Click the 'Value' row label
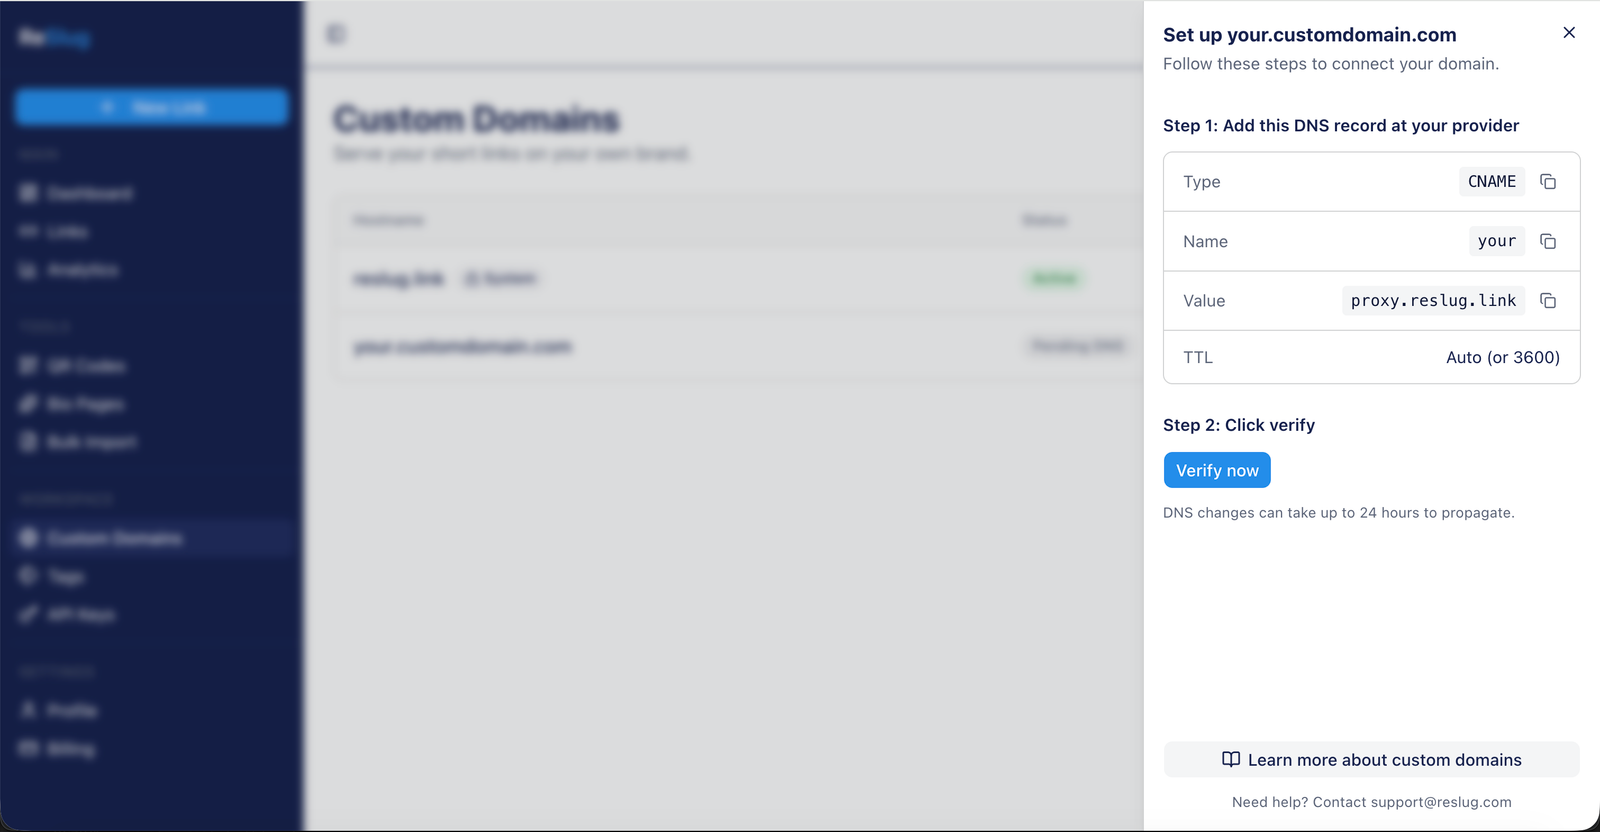This screenshot has height=832, width=1600. click(x=1204, y=301)
